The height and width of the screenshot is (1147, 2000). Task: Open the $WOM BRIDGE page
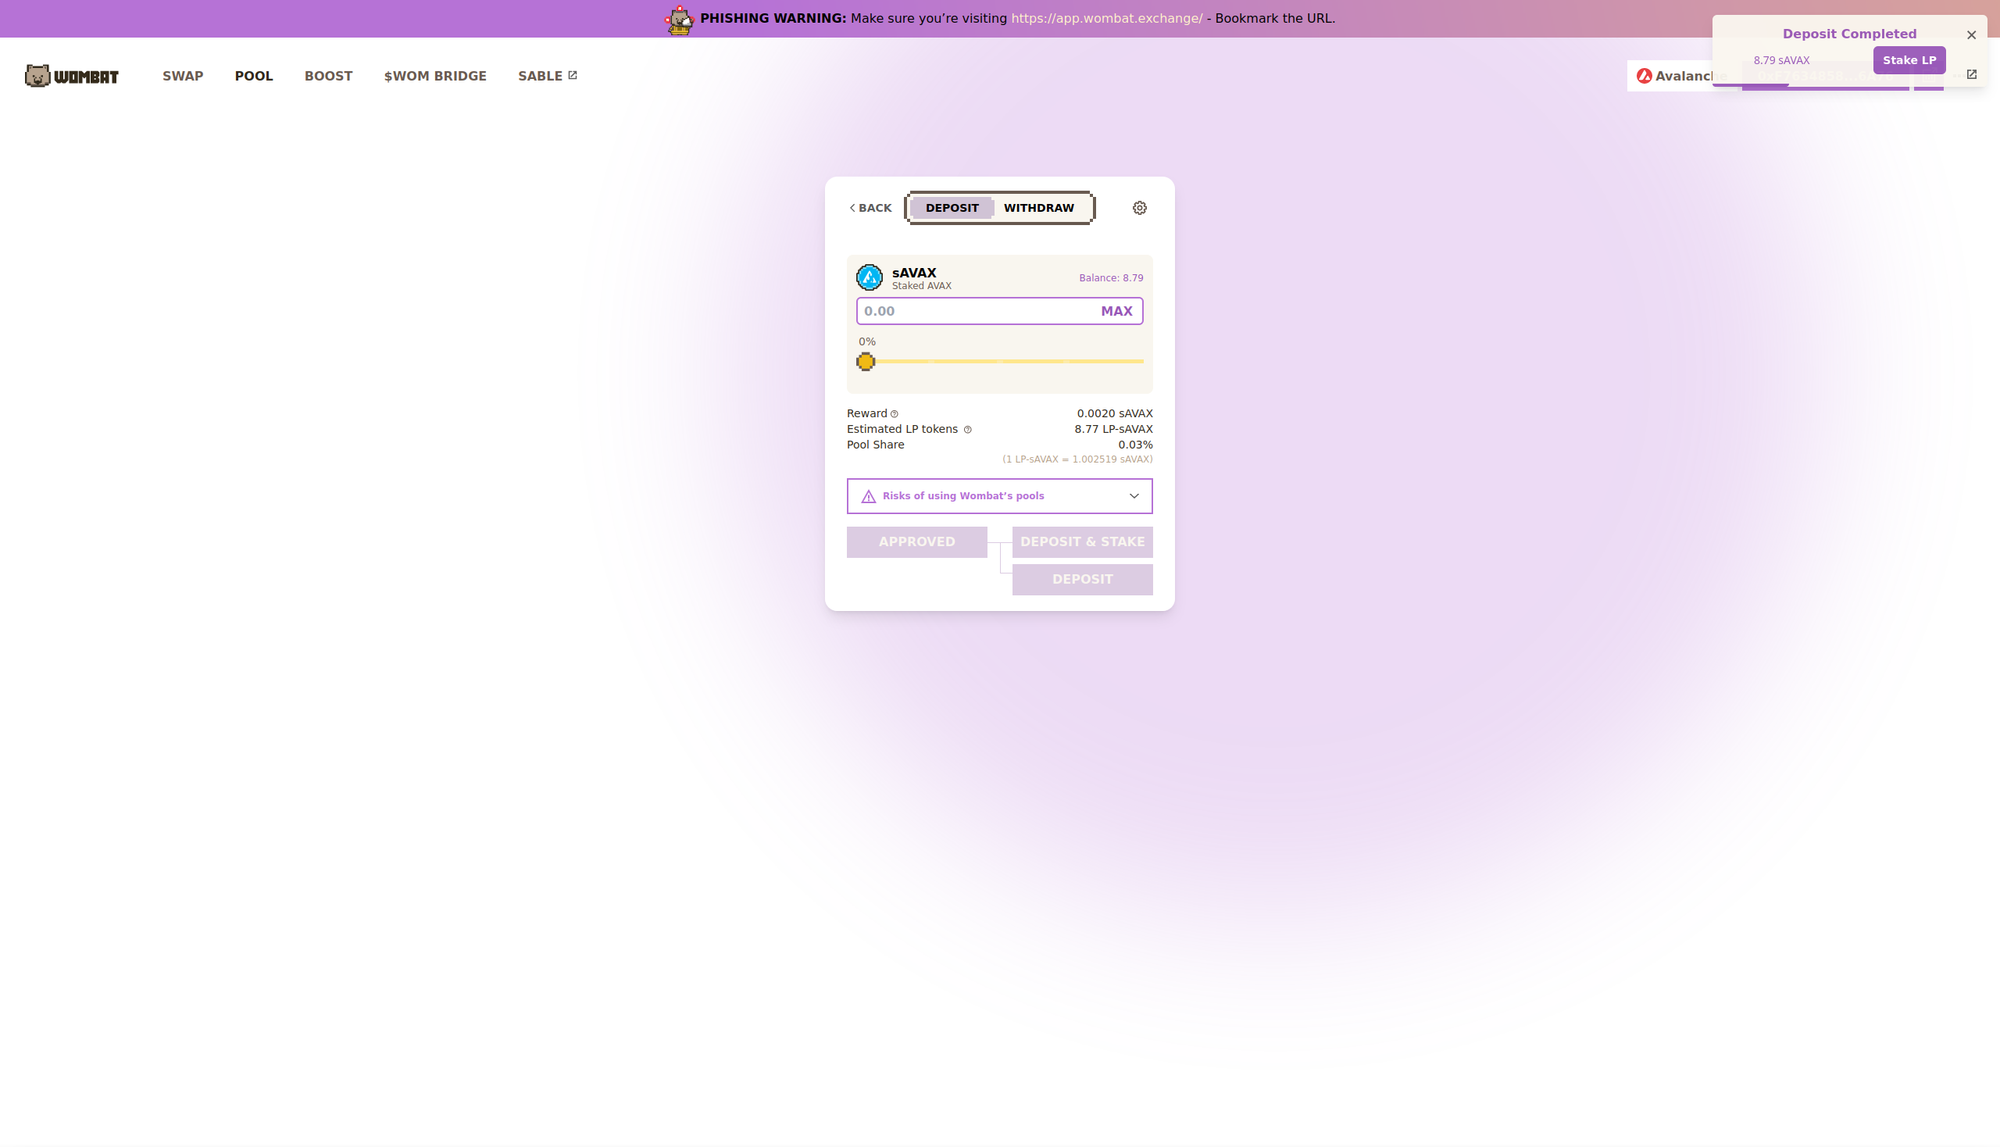[x=435, y=76]
